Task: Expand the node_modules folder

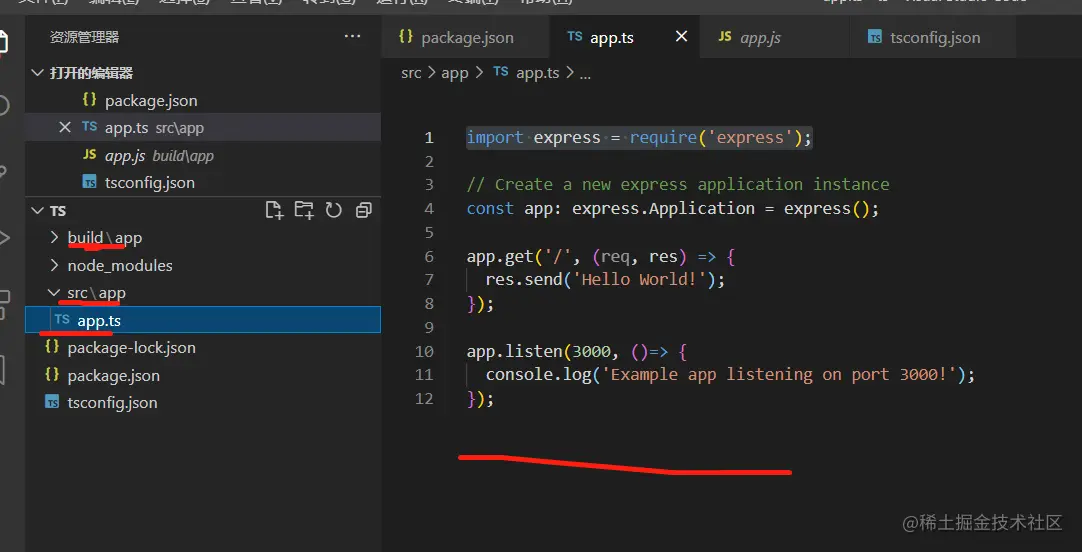Action: click(55, 266)
